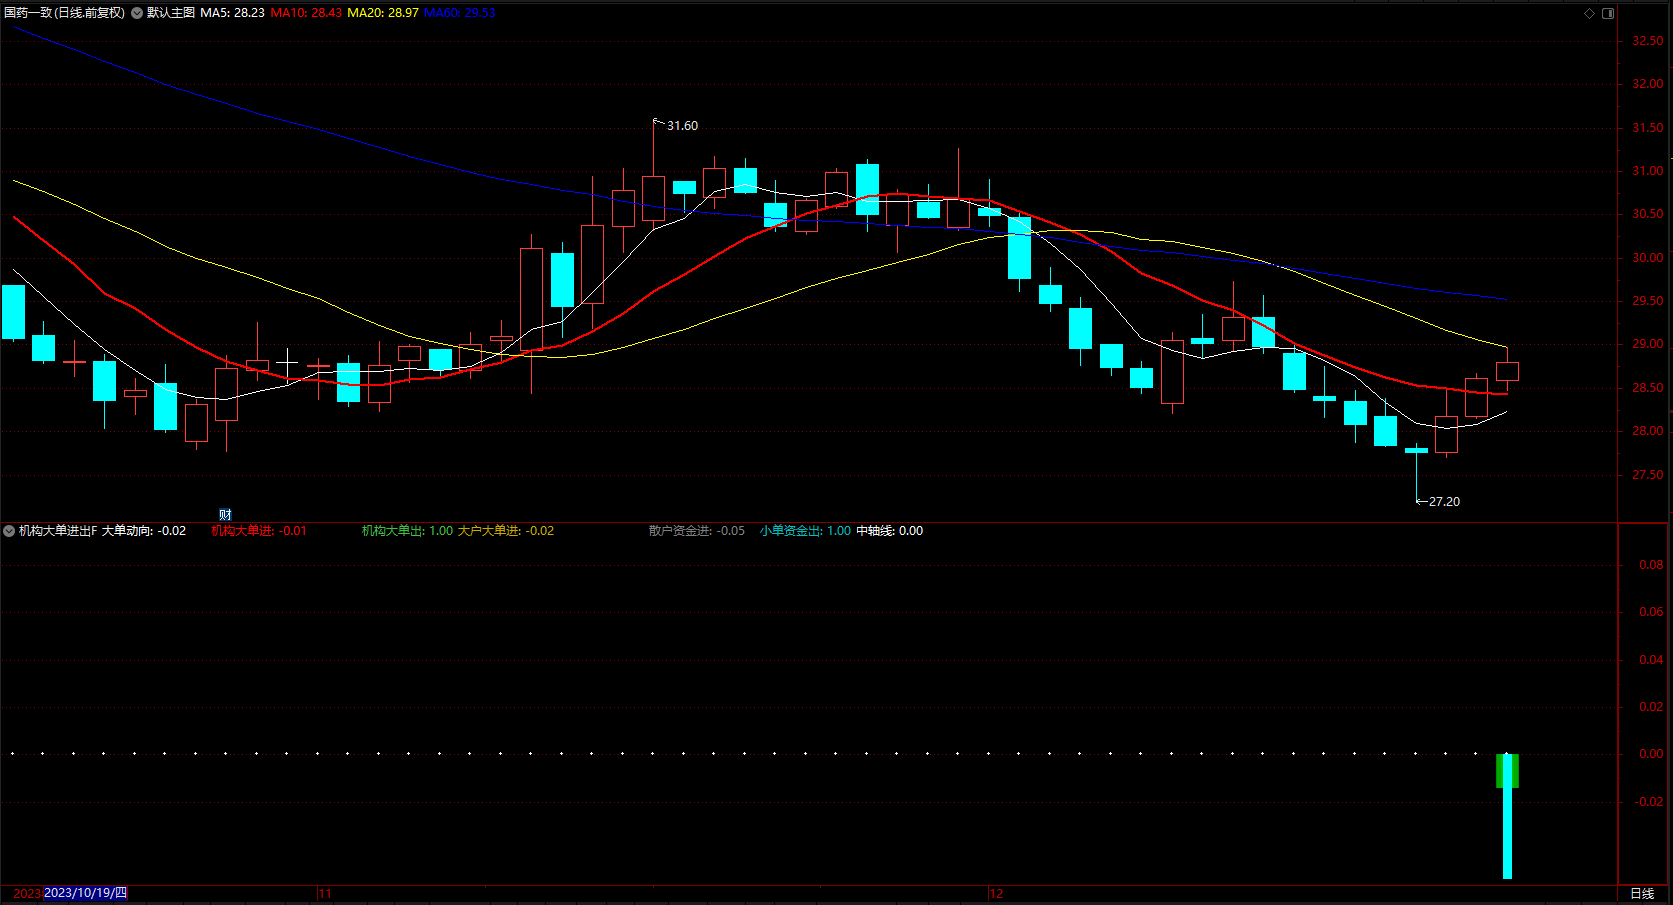Click the 财 finance marker on chart
This screenshot has height=905, width=1673.
click(x=225, y=515)
